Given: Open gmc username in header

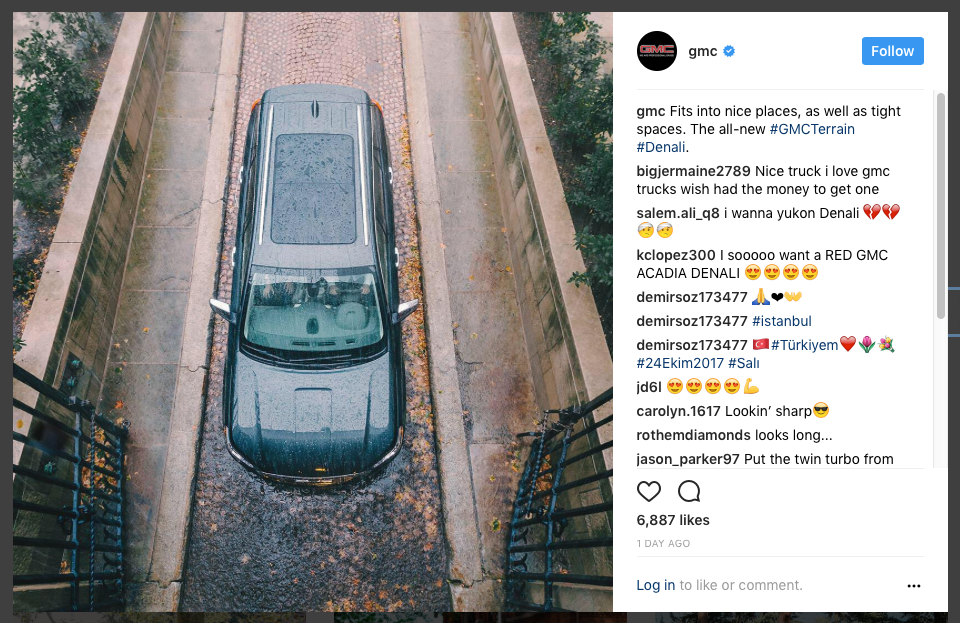Looking at the screenshot, I should point(702,51).
